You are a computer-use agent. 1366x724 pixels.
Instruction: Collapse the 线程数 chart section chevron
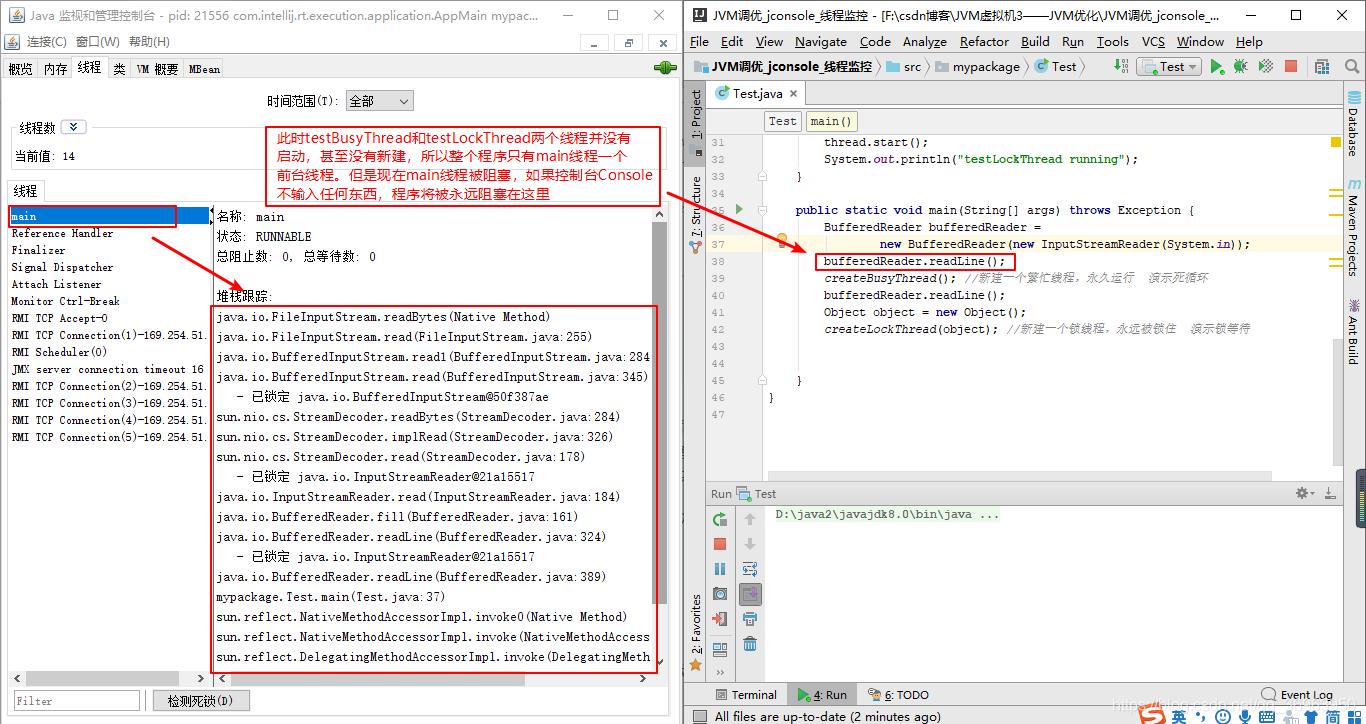73,127
